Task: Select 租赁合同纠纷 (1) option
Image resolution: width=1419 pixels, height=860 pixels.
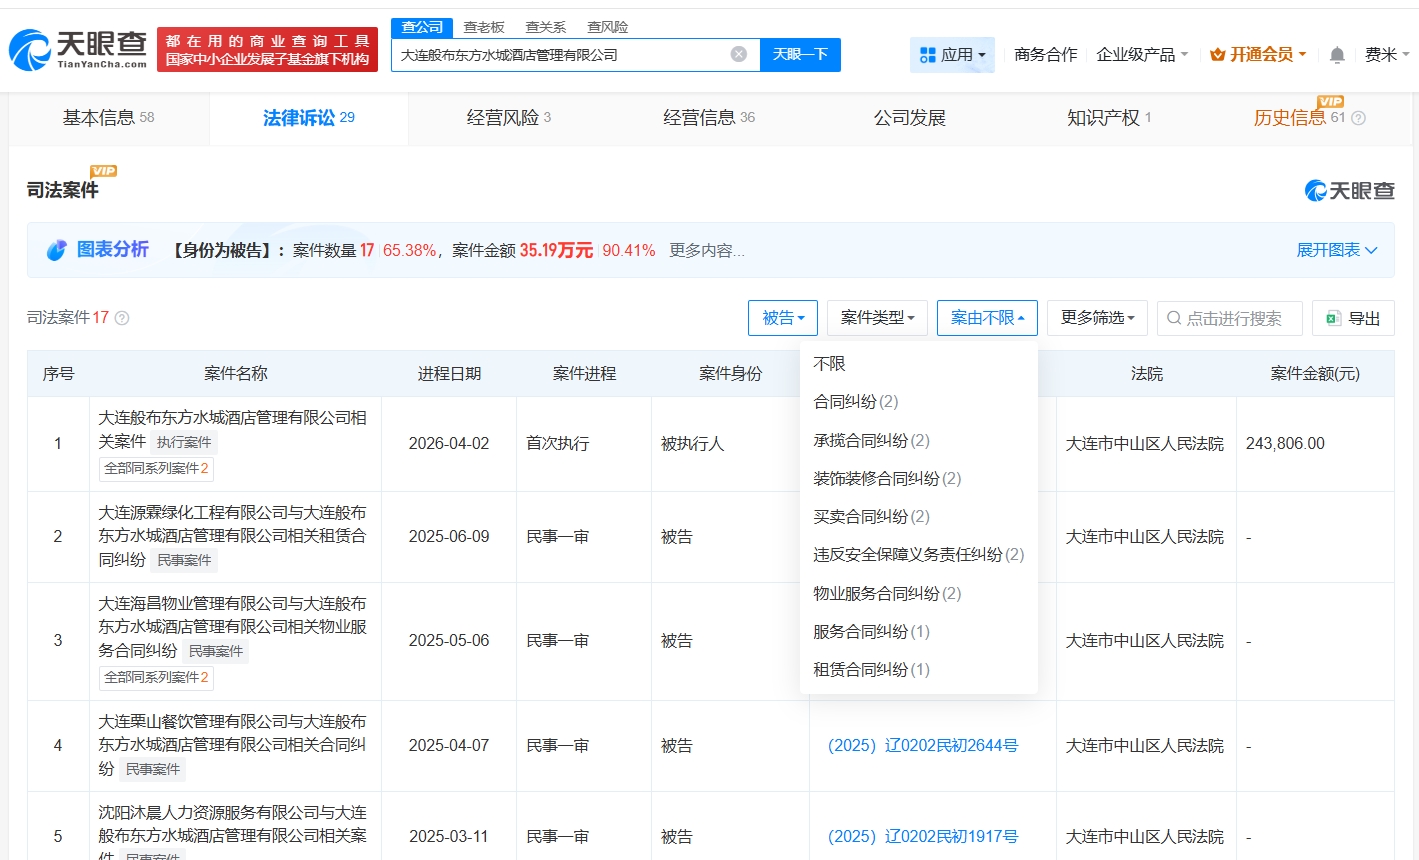Action: (x=918, y=669)
